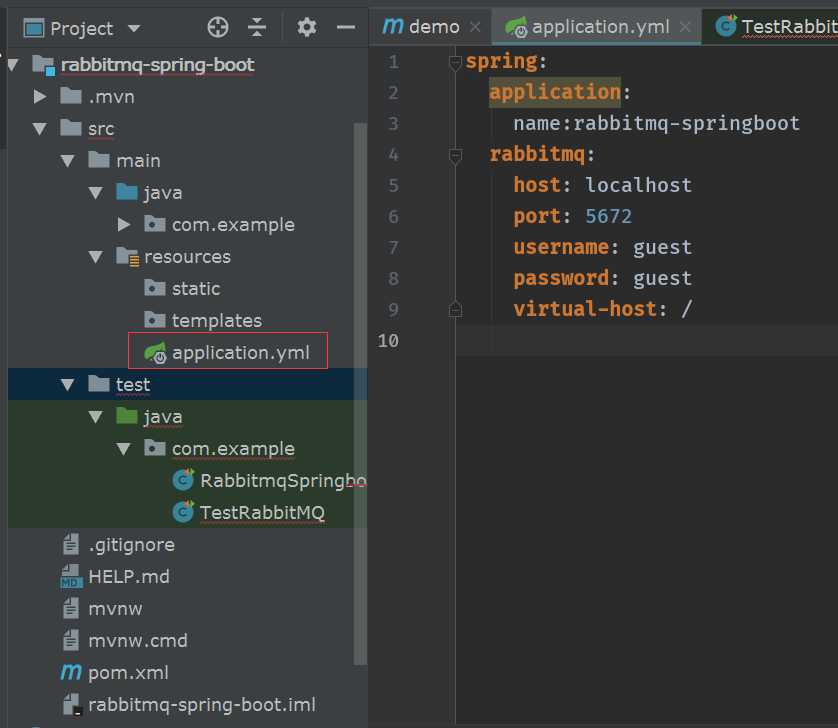Click the 'application' key in editor
Viewport: 838px width, 728px height.
click(x=555, y=92)
